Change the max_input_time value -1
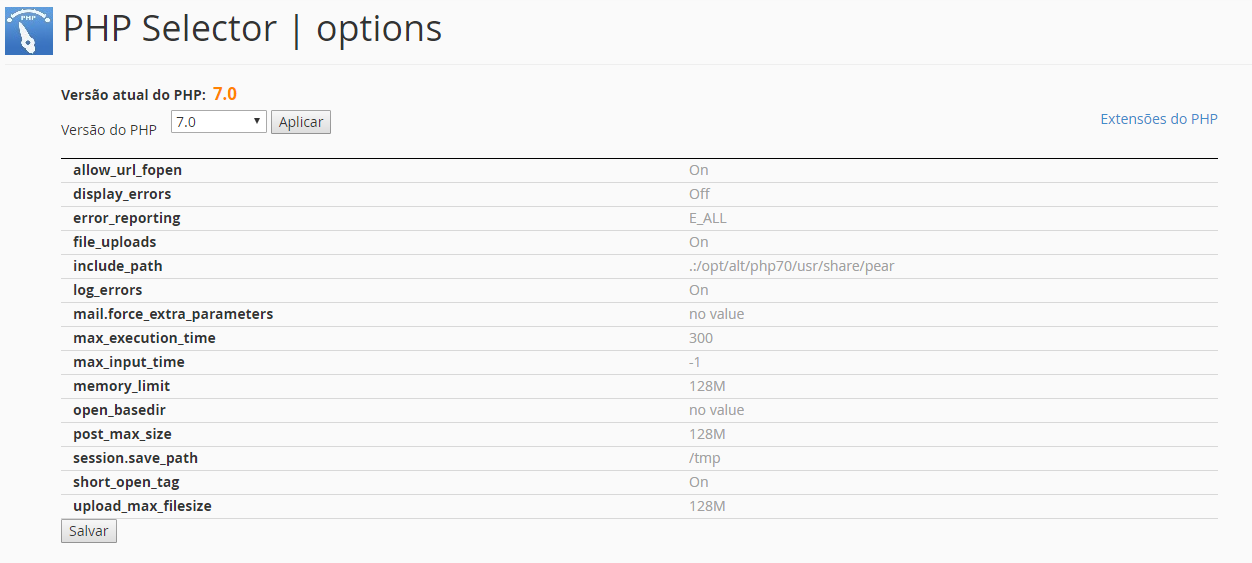This screenshot has height=563, width=1252. click(694, 362)
